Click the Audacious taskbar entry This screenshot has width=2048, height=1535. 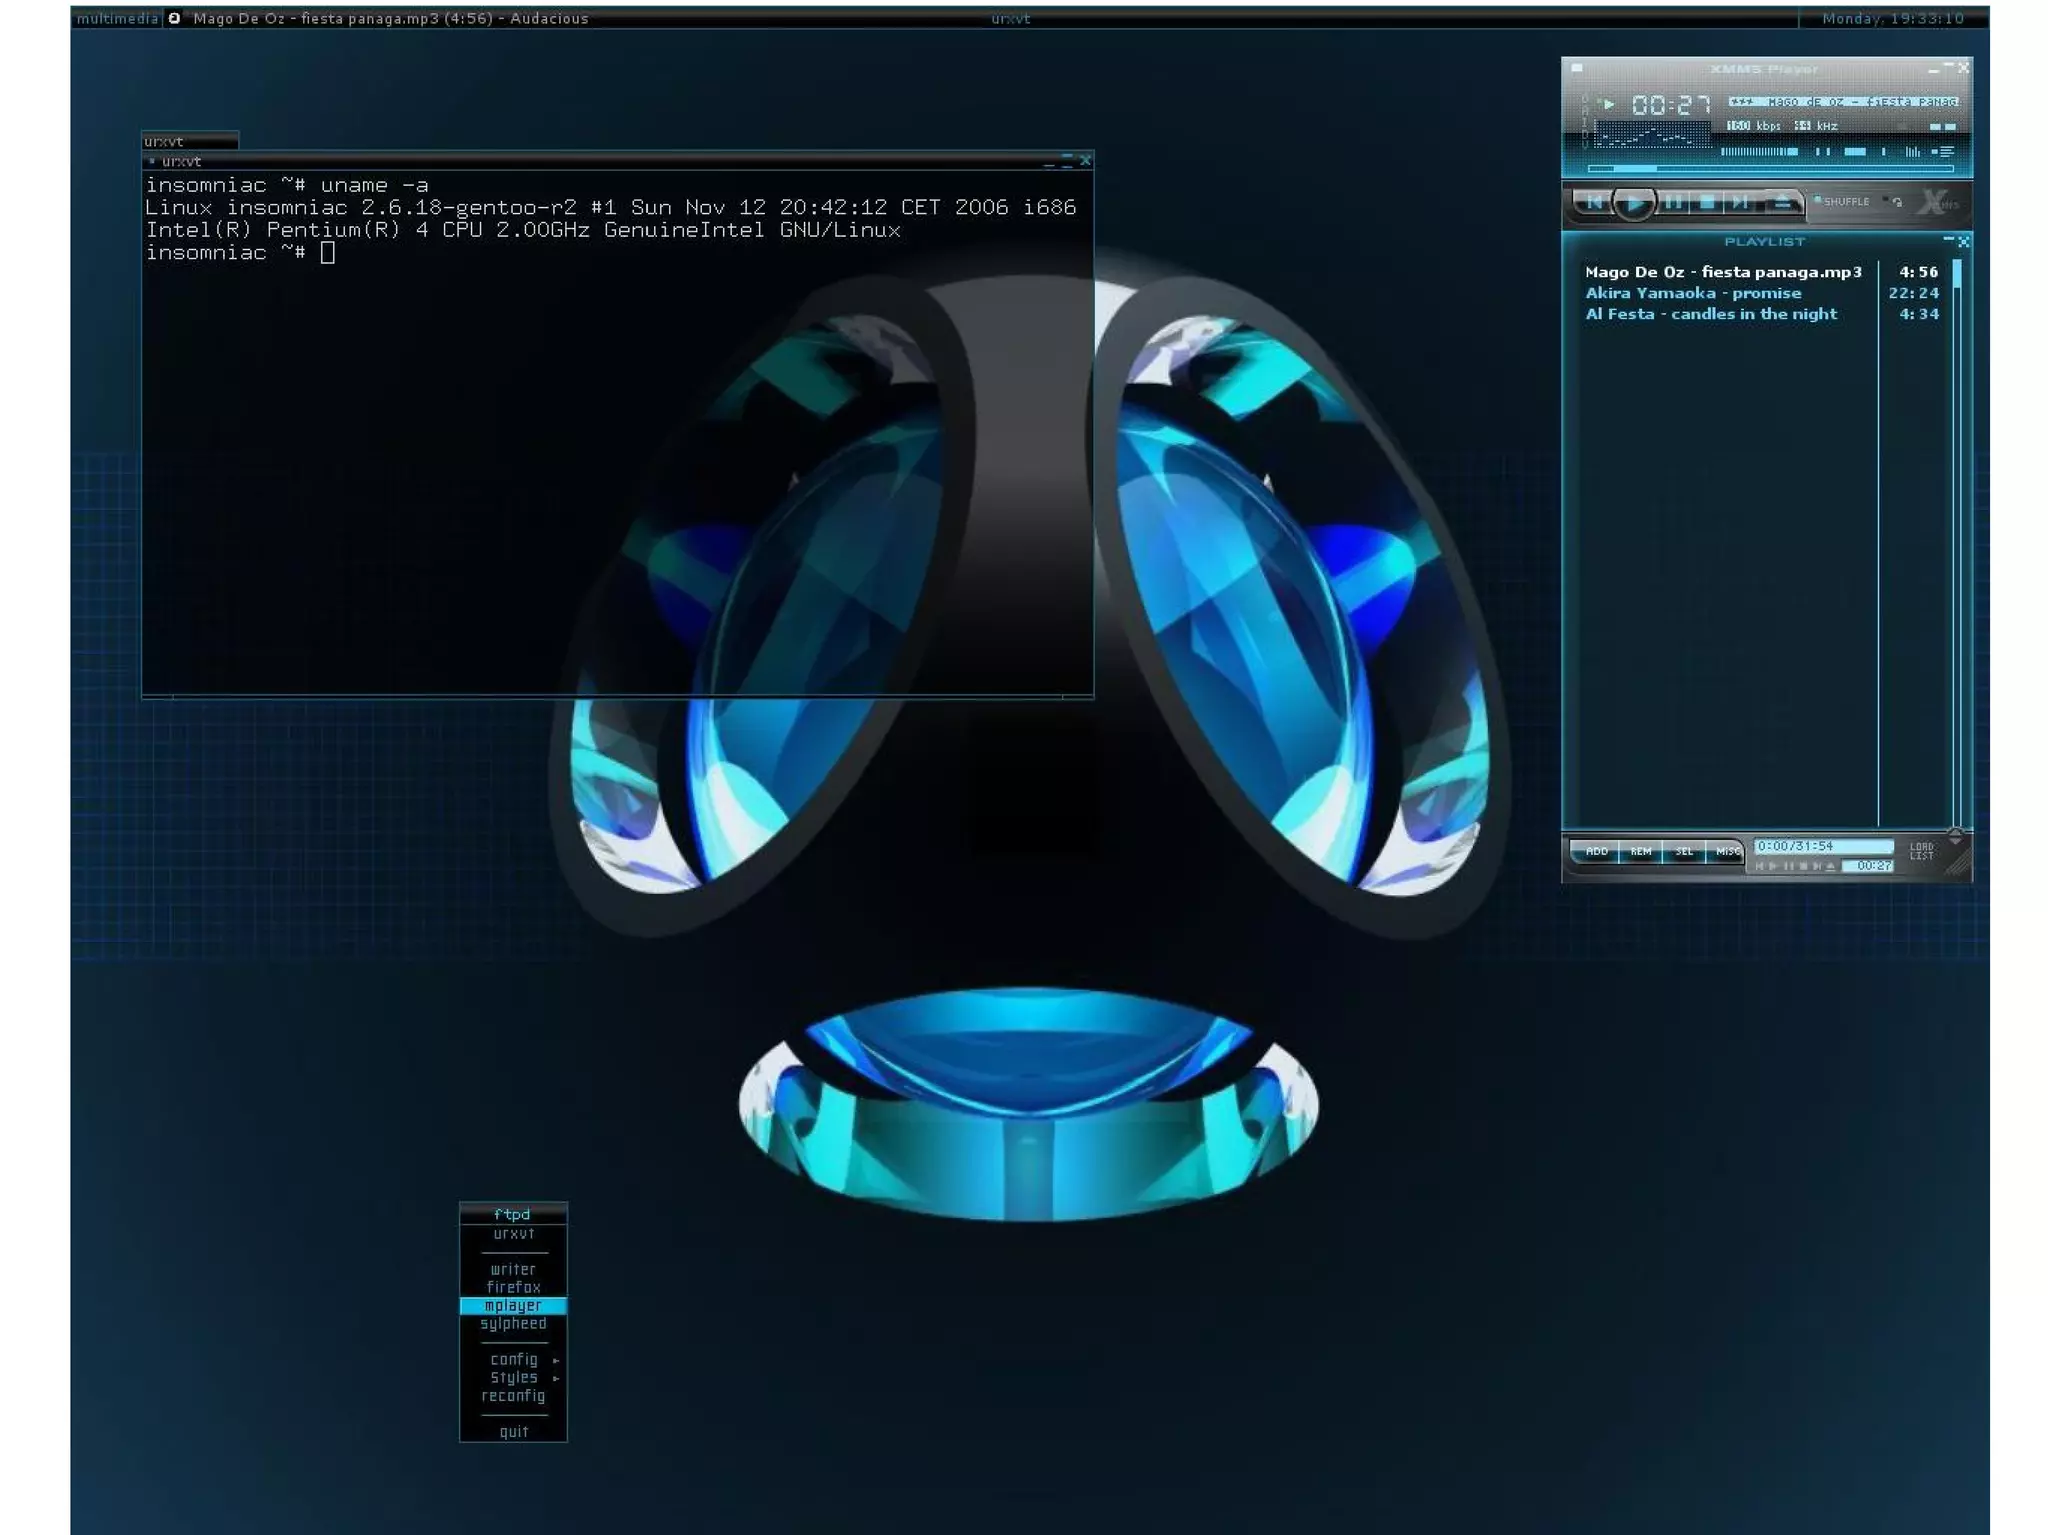(390, 18)
